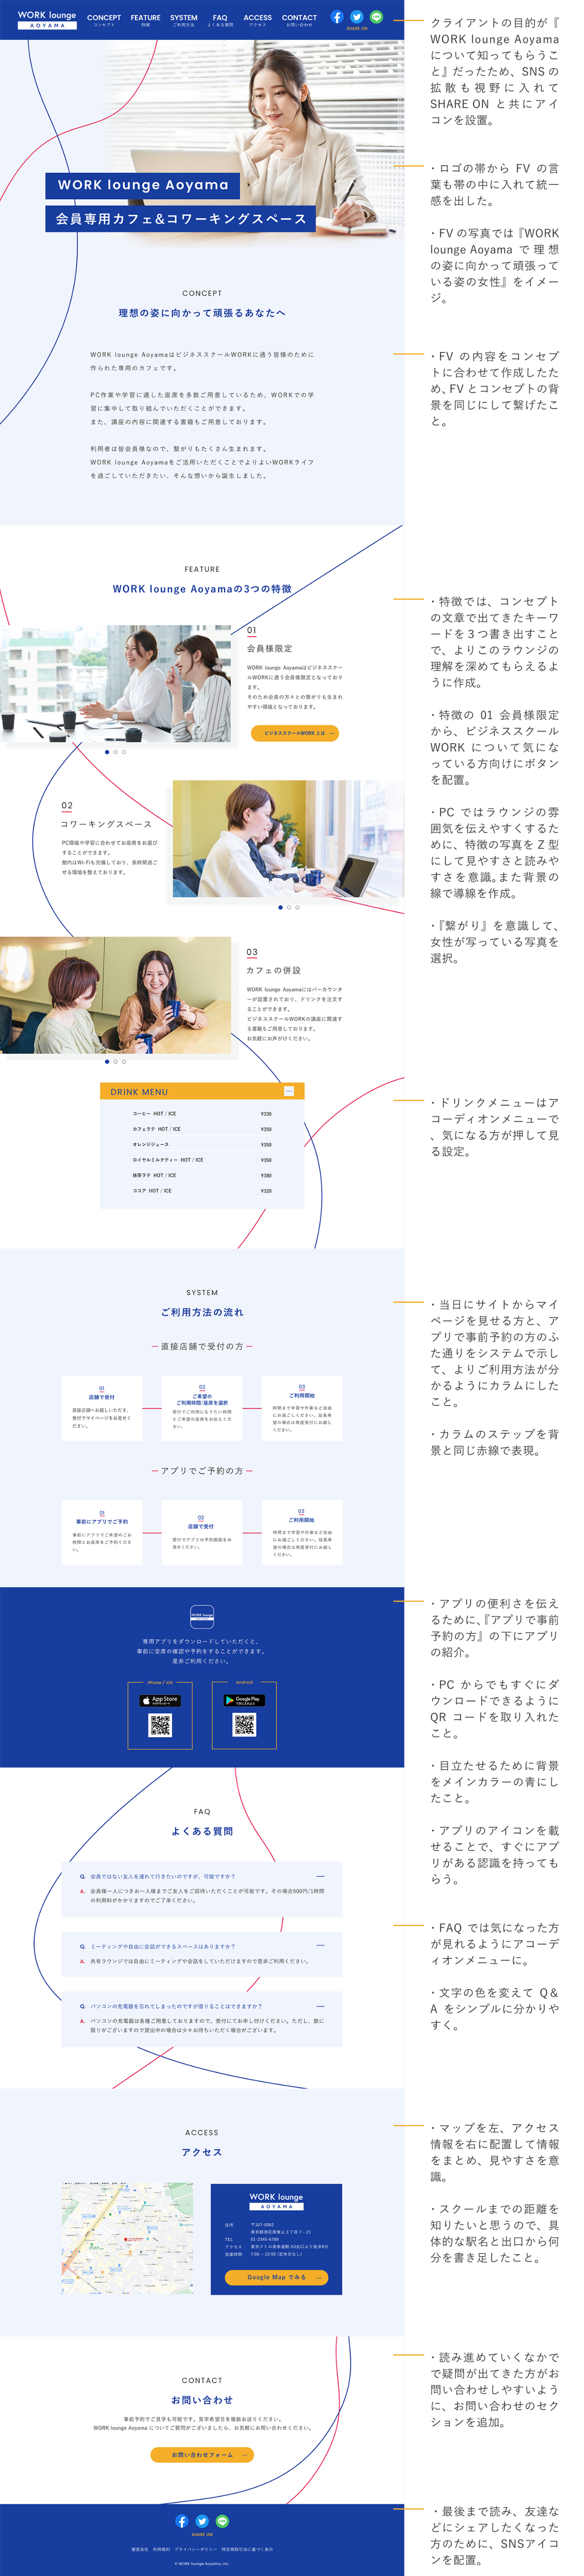Go to ACCESS in the navigation menu
The image size is (584, 2576).
click(x=257, y=19)
